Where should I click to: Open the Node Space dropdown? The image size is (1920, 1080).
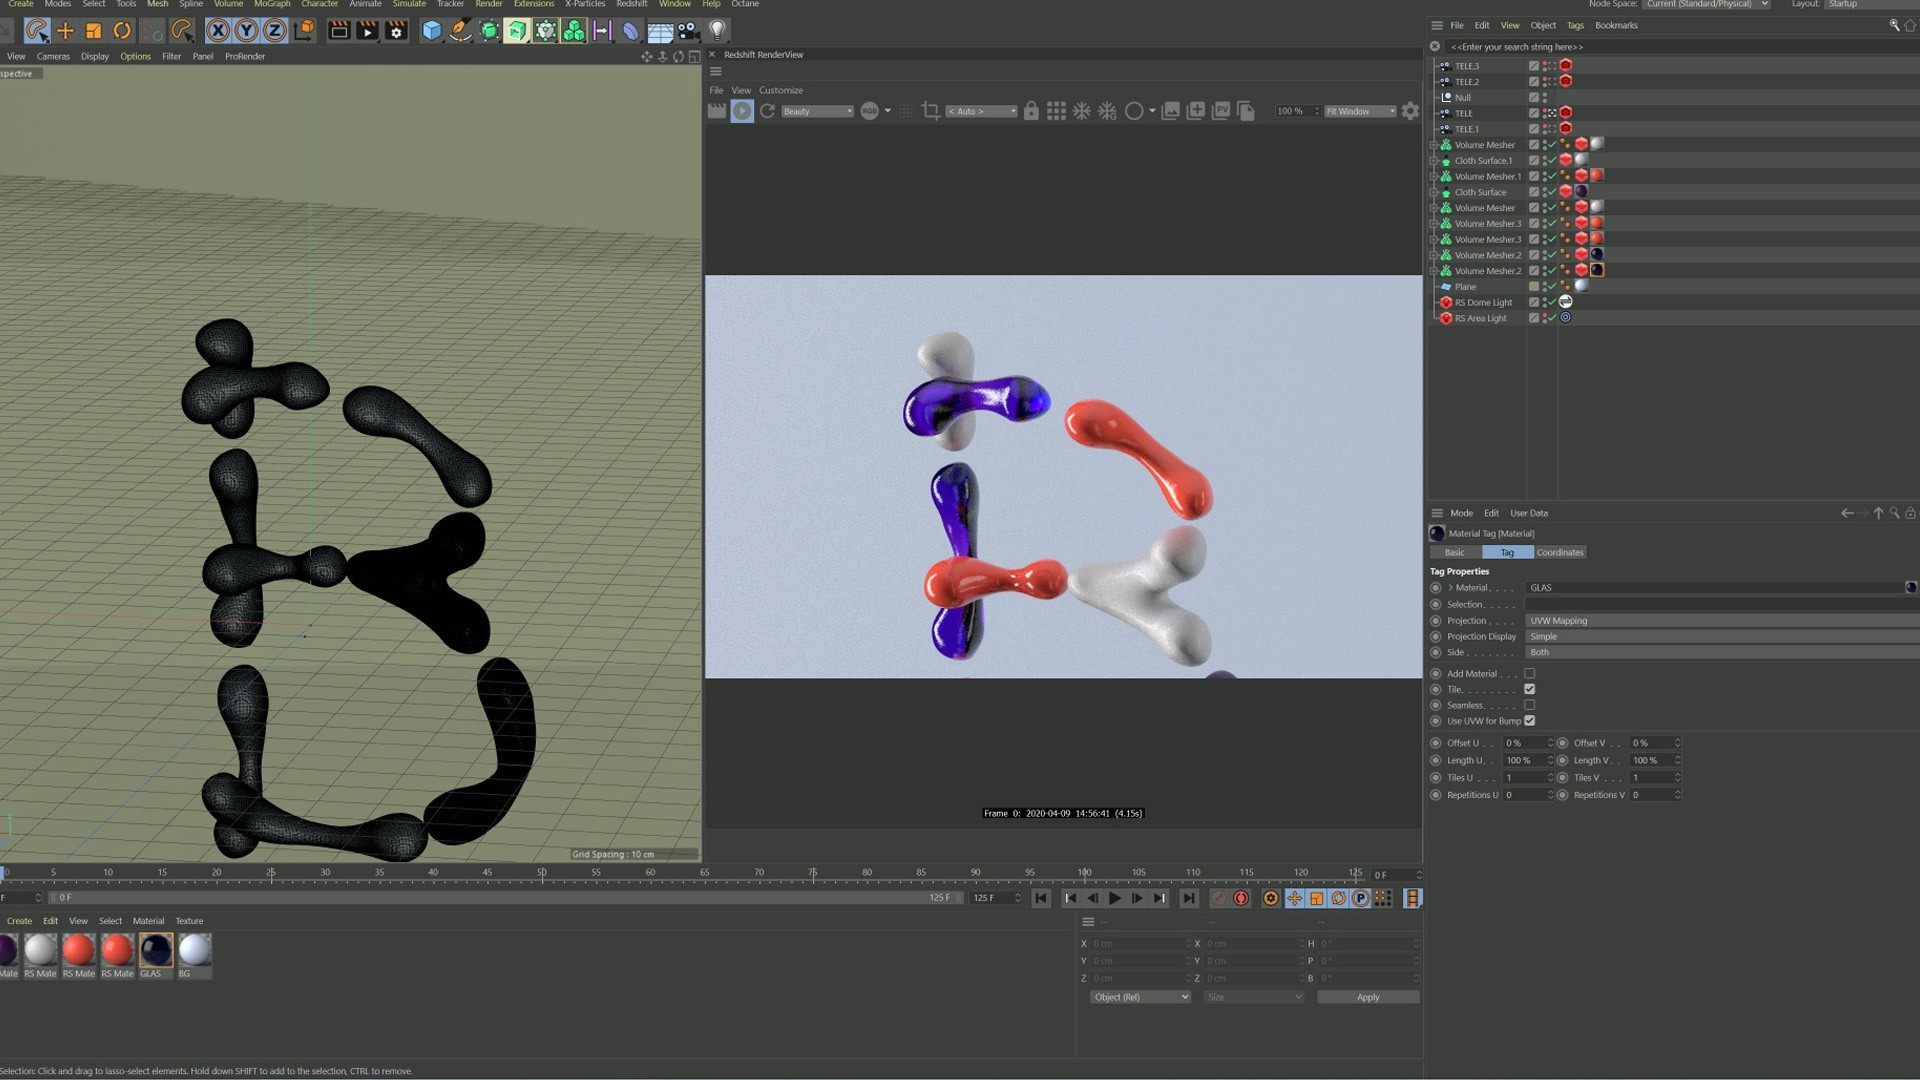pos(1706,4)
